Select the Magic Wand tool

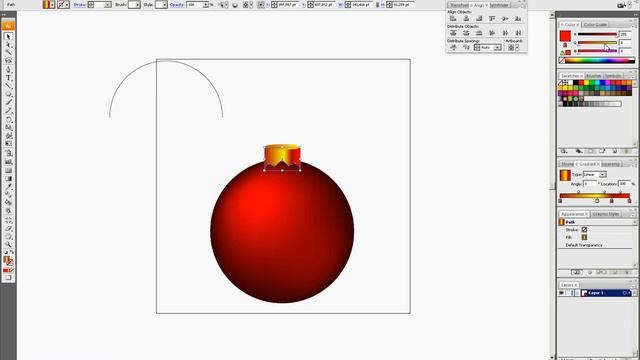pyautogui.click(x=8, y=53)
